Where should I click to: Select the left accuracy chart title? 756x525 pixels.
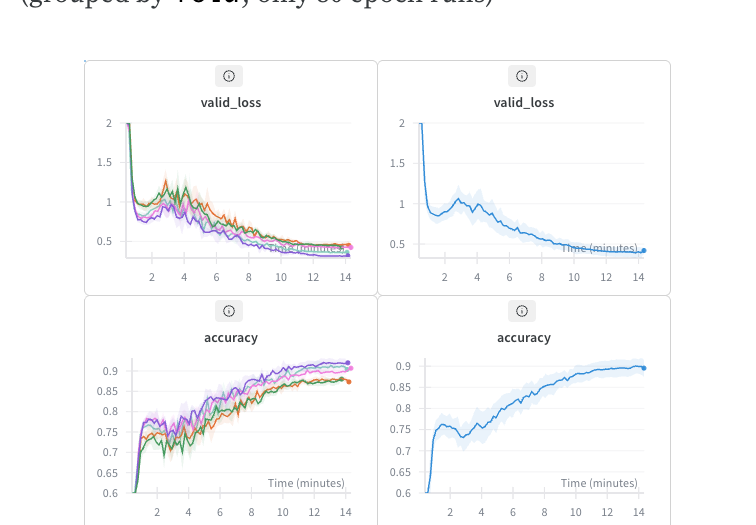(x=231, y=338)
